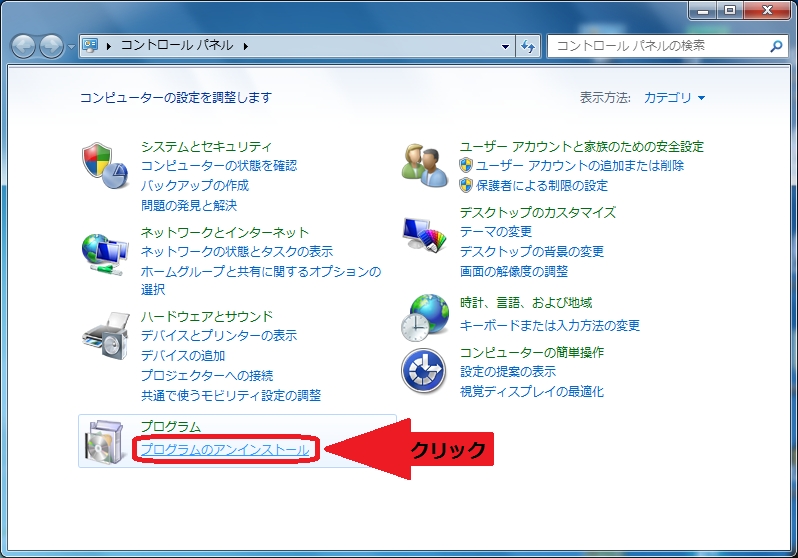
Task: Maximize the Control Panel window
Action: [730, 10]
